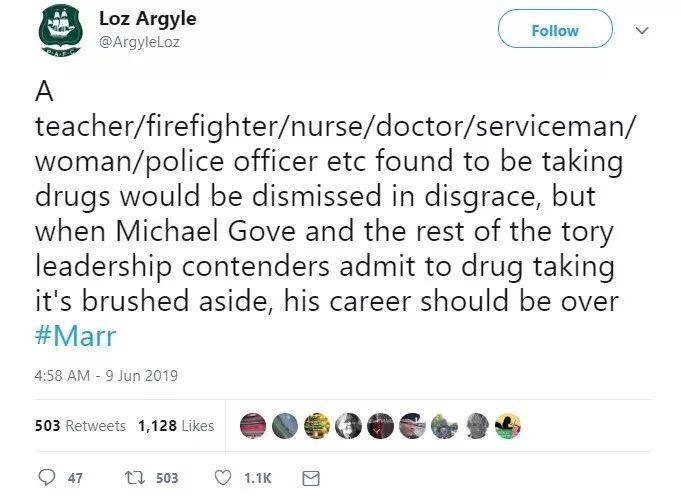The height and width of the screenshot is (499, 681).
Task: Click the @ArgyleLoz handle
Action: [x=139, y=41]
